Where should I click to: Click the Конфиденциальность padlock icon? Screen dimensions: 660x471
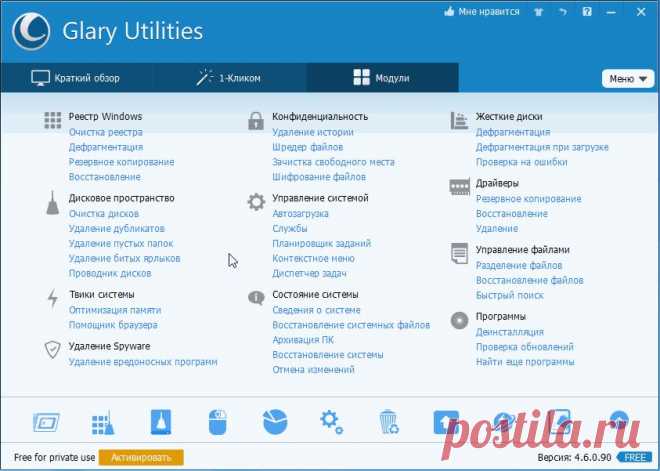256,121
